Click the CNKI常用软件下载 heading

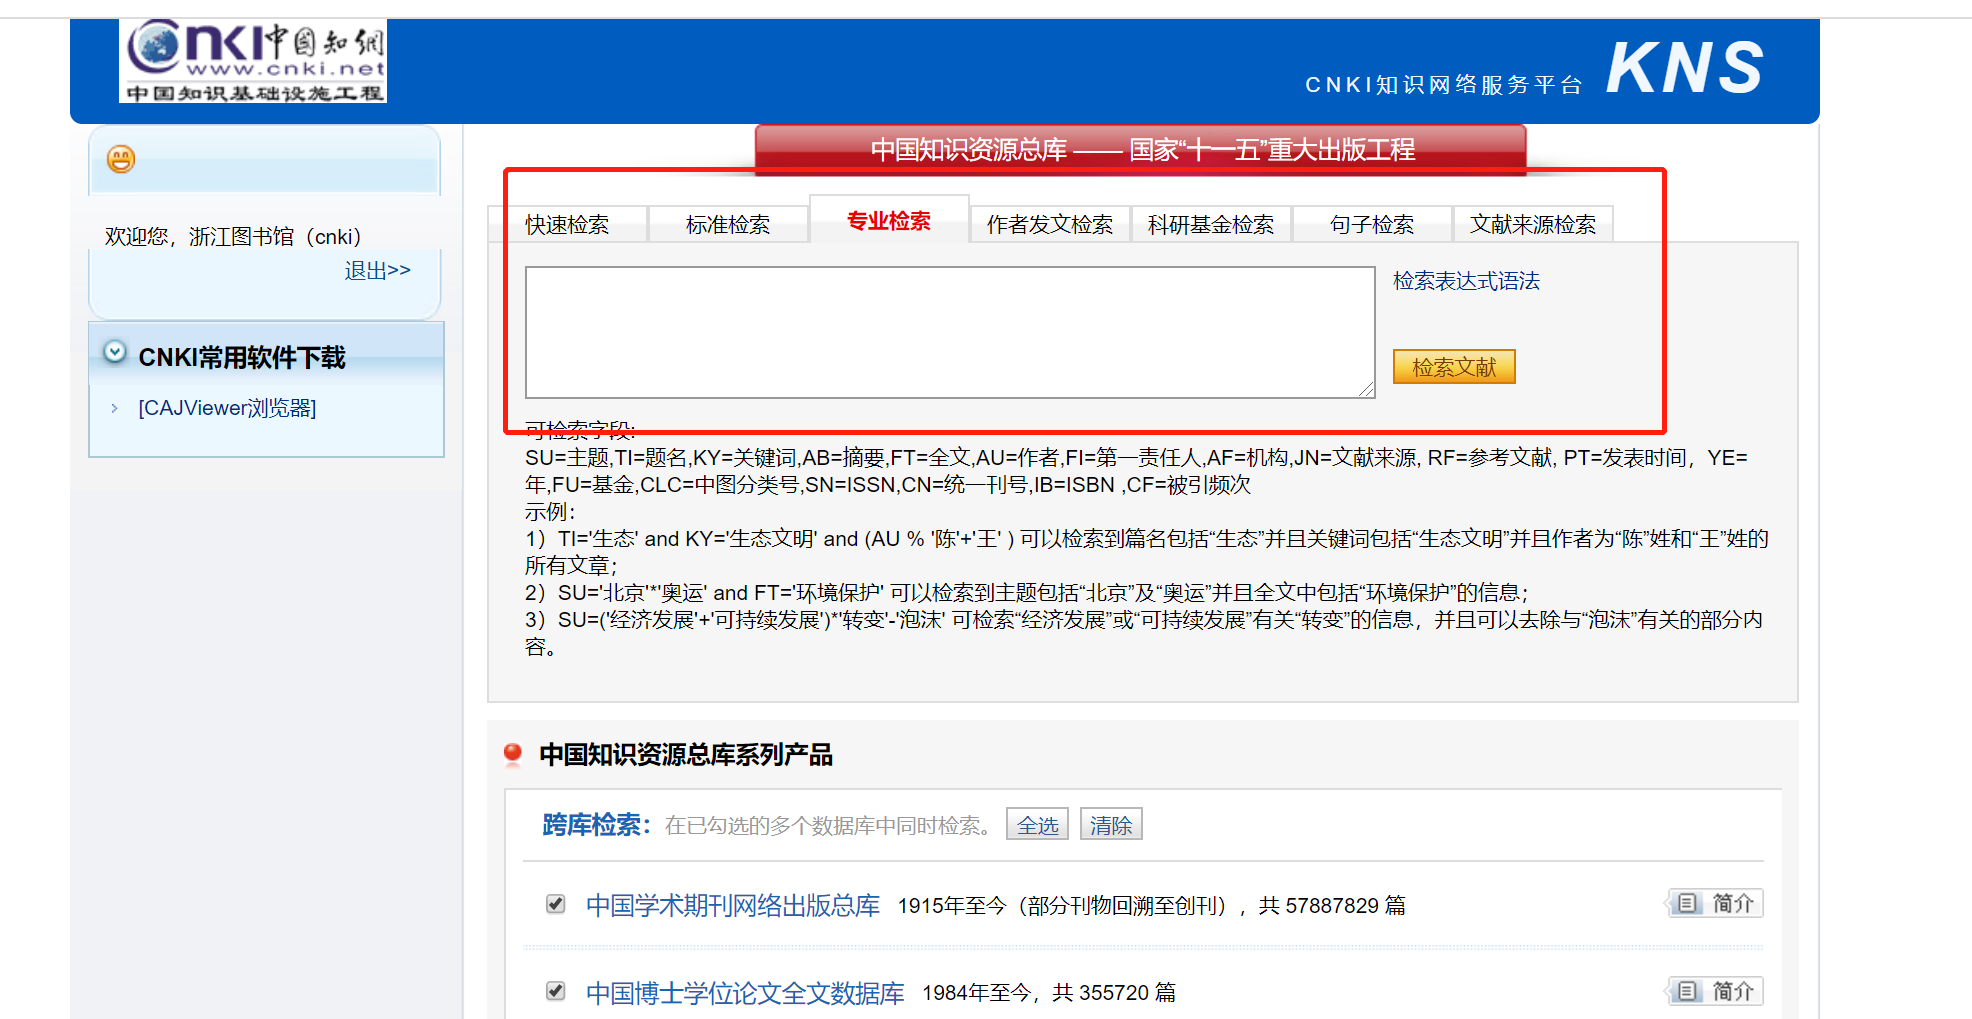(242, 357)
